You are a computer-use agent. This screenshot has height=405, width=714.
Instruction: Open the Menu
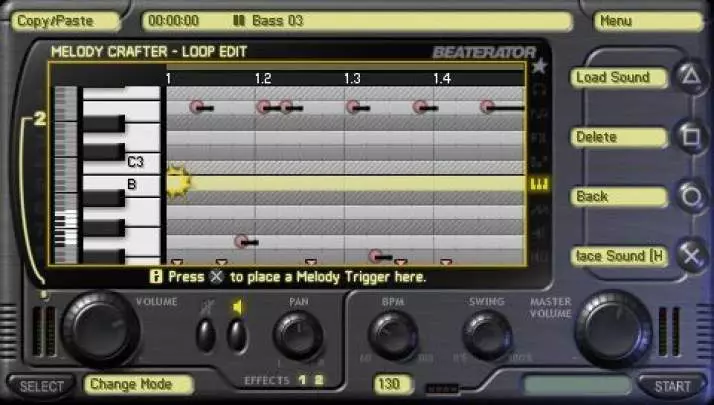tap(648, 21)
